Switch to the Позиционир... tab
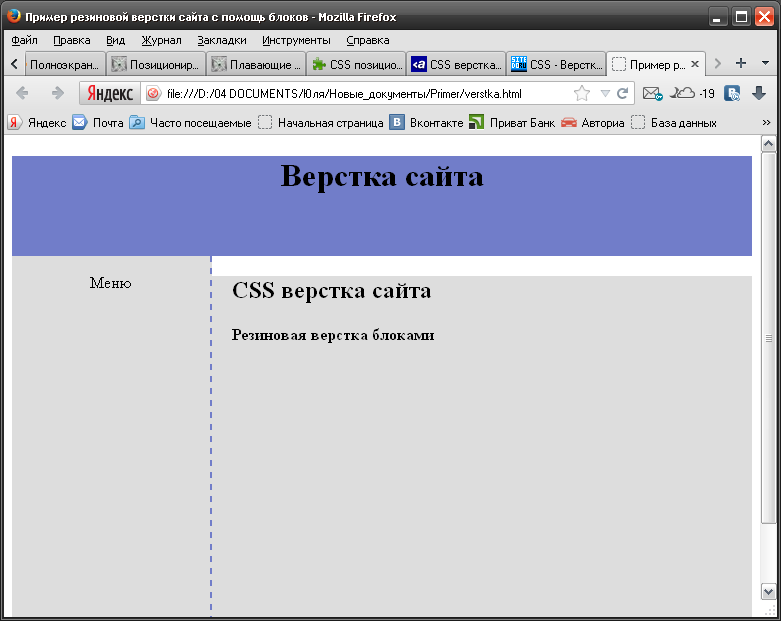Image resolution: width=781 pixels, height=621 pixels. (156, 65)
